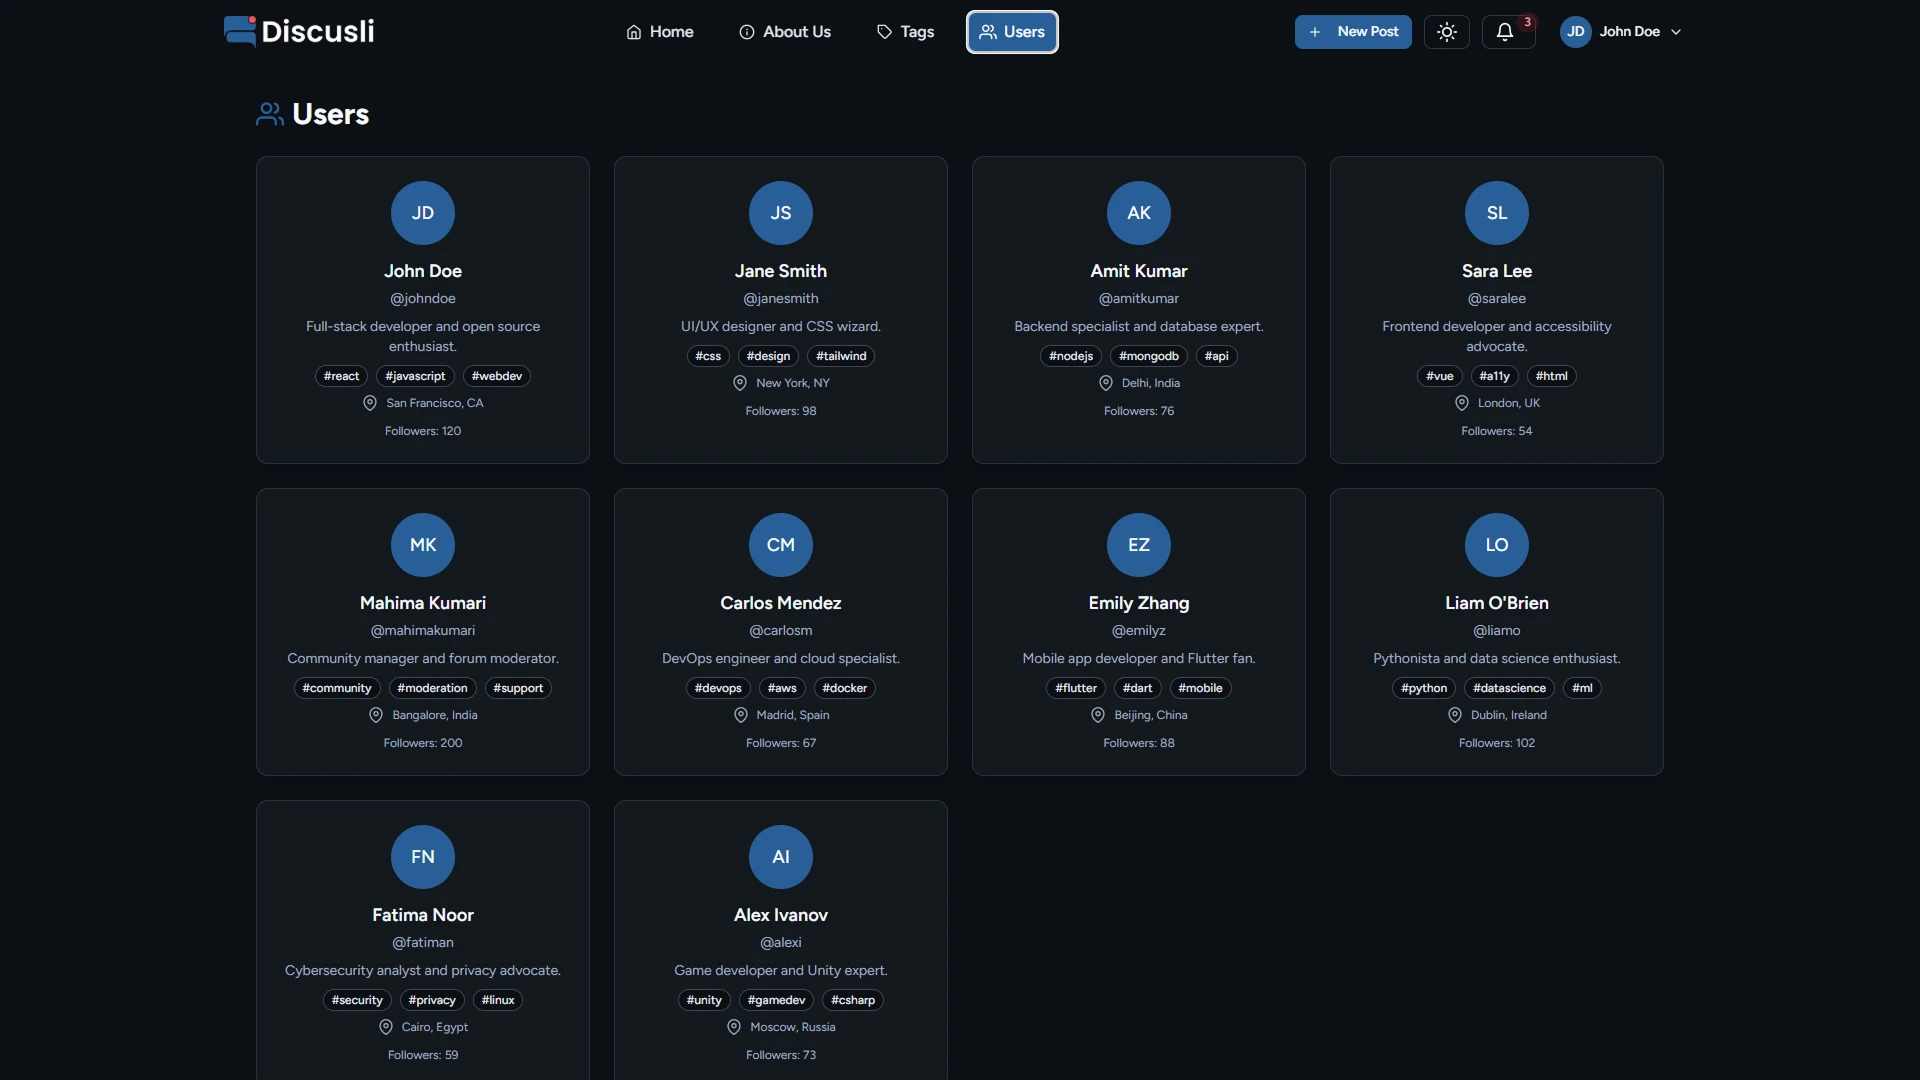This screenshot has width=1920, height=1080.
Task: Select the #gamedev tag
Action: [776, 1000]
